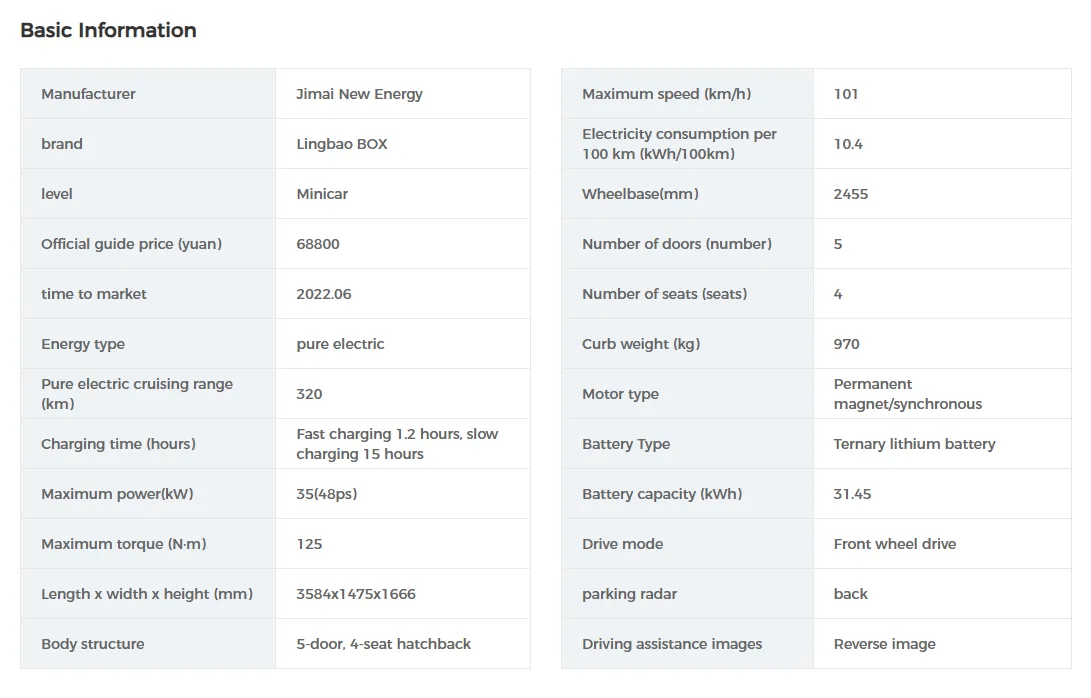
Task: Click the maximum speed value 101
Action: pyautogui.click(x=846, y=94)
